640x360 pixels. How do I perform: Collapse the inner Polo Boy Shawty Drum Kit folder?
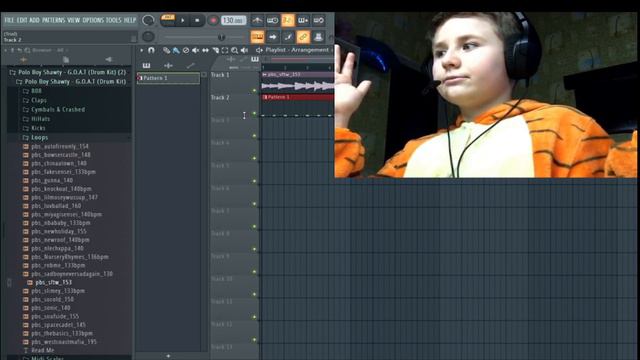[71, 82]
